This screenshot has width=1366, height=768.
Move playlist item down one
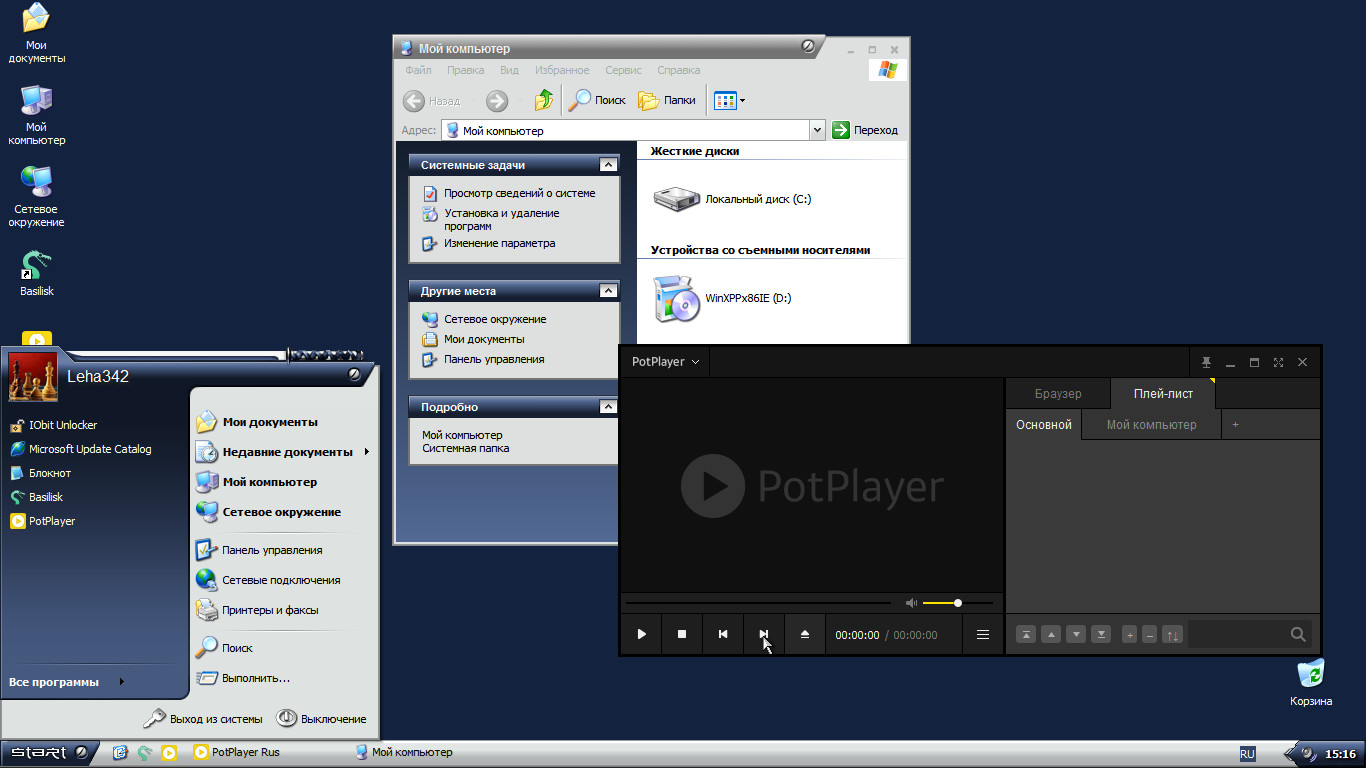click(x=1076, y=634)
